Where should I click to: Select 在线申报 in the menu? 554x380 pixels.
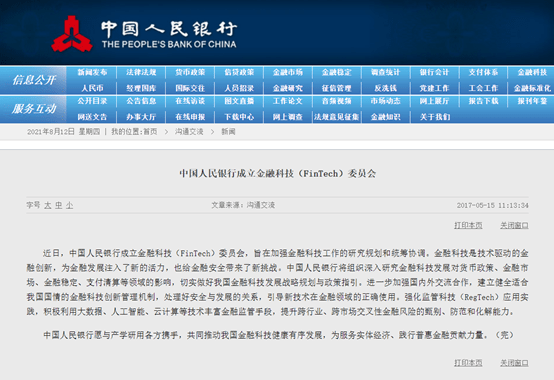[x=190, y=117]
